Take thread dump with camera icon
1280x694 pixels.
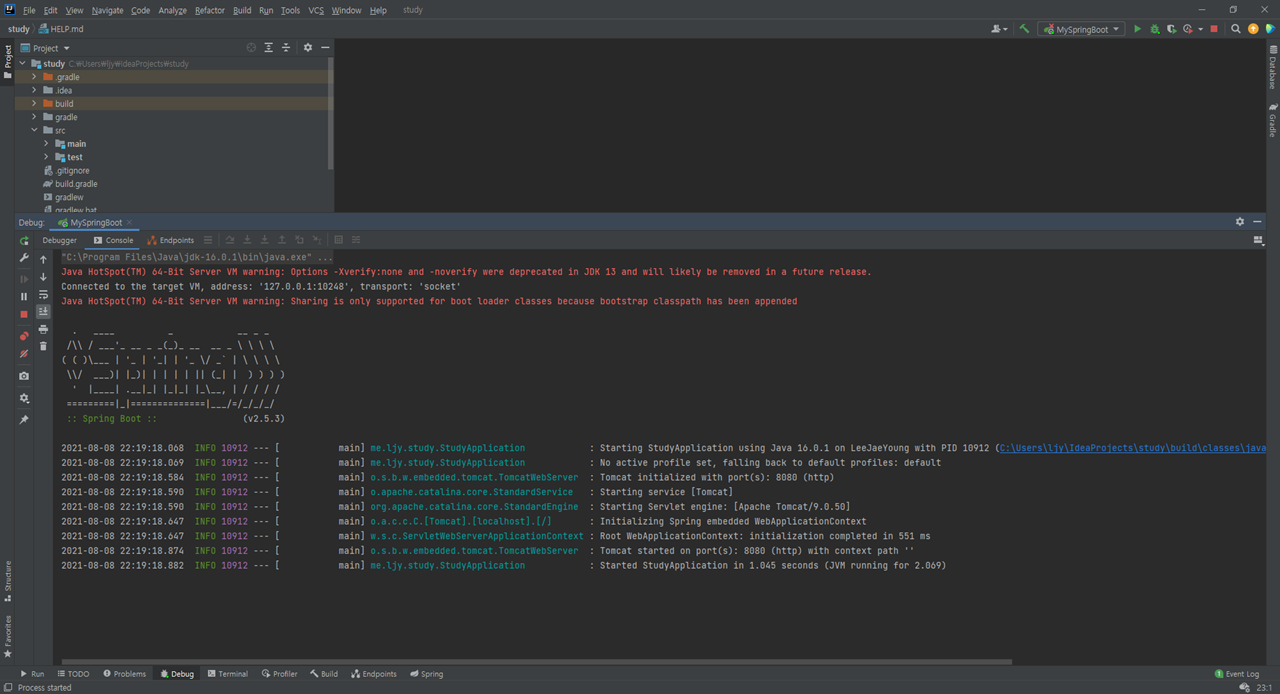(x=24, y=376)
